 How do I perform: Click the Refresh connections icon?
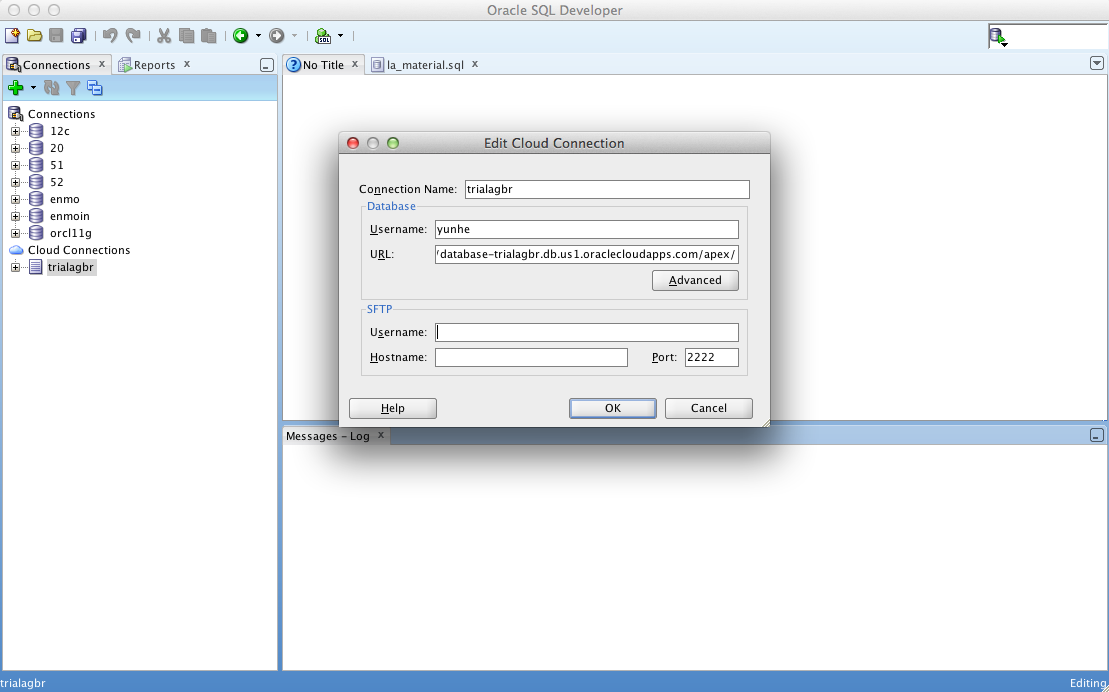pos(51,88)
